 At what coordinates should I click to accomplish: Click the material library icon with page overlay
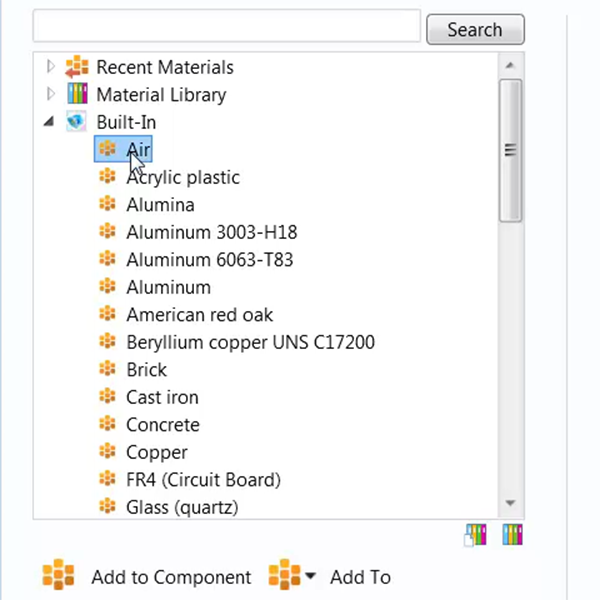475,537
